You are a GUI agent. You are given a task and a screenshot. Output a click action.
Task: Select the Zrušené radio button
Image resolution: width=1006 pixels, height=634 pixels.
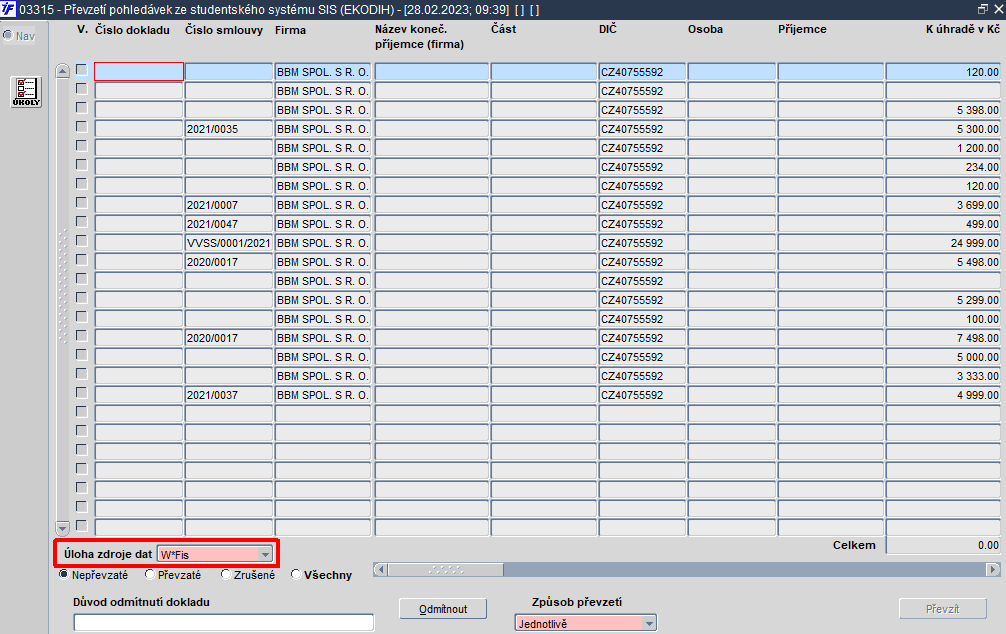tap(225, 574)
